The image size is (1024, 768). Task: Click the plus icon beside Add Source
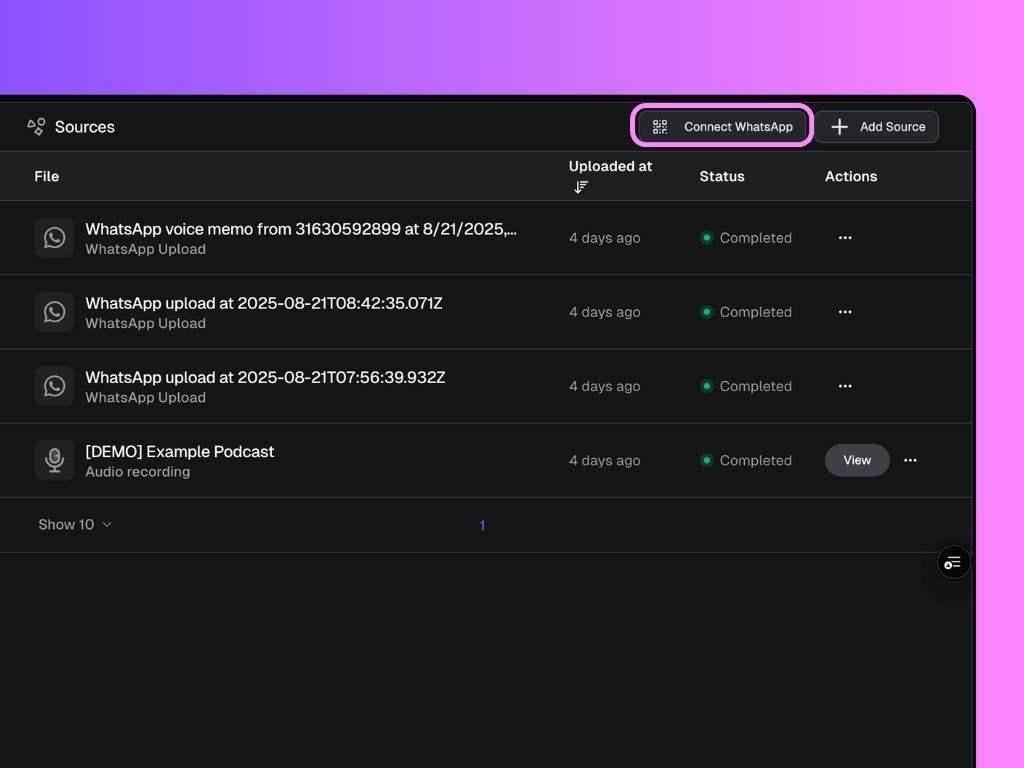click(x=839, y=127)
